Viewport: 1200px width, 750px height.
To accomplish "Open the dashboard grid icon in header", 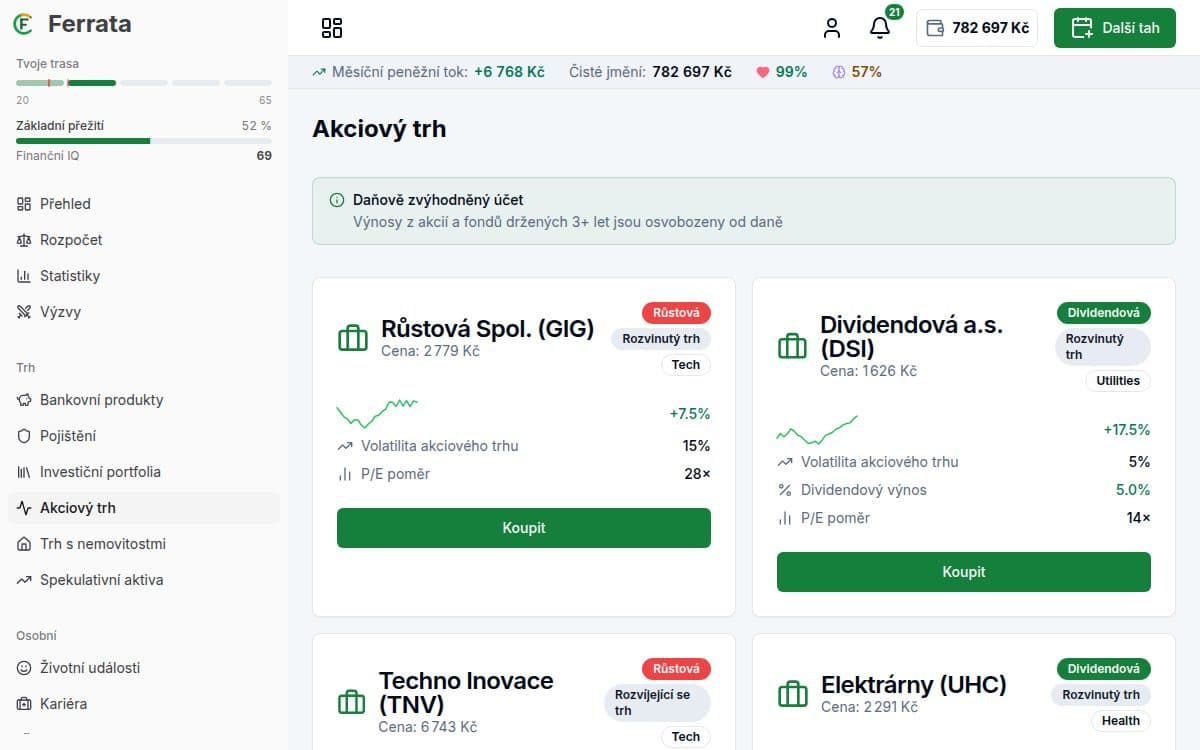I will click(x=332, y=28).
